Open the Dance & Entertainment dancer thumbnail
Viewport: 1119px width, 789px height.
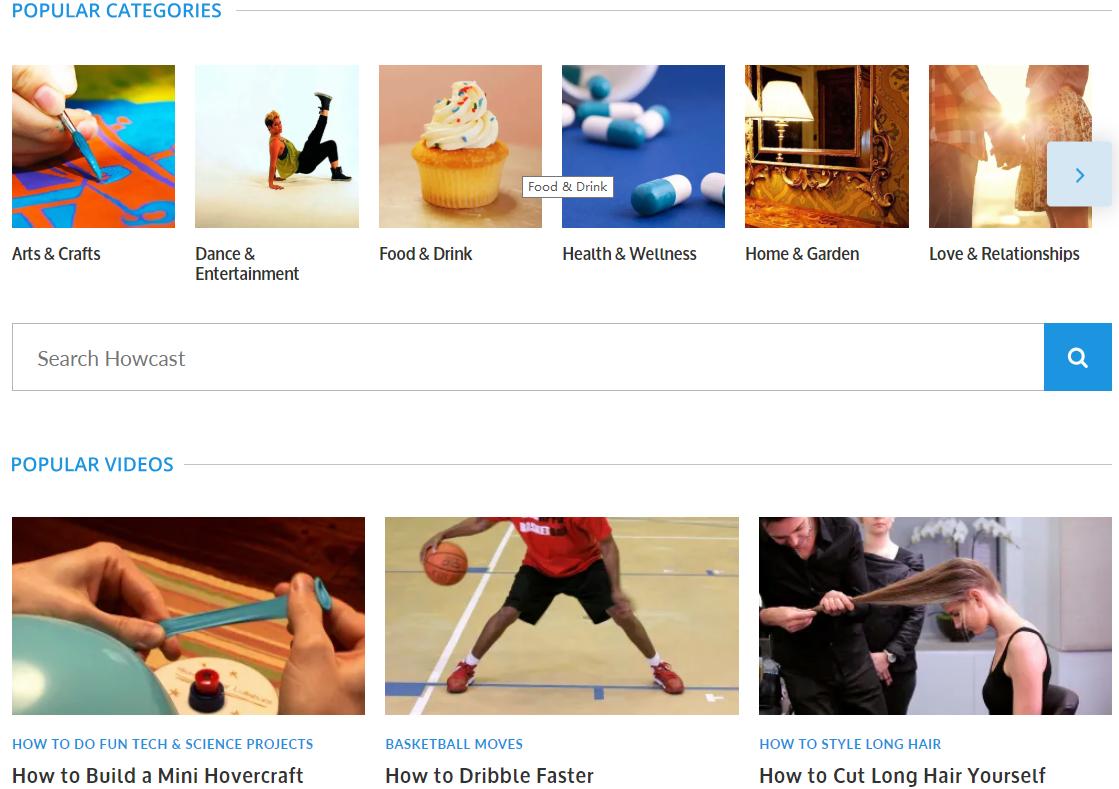click(x=277, y=146)
